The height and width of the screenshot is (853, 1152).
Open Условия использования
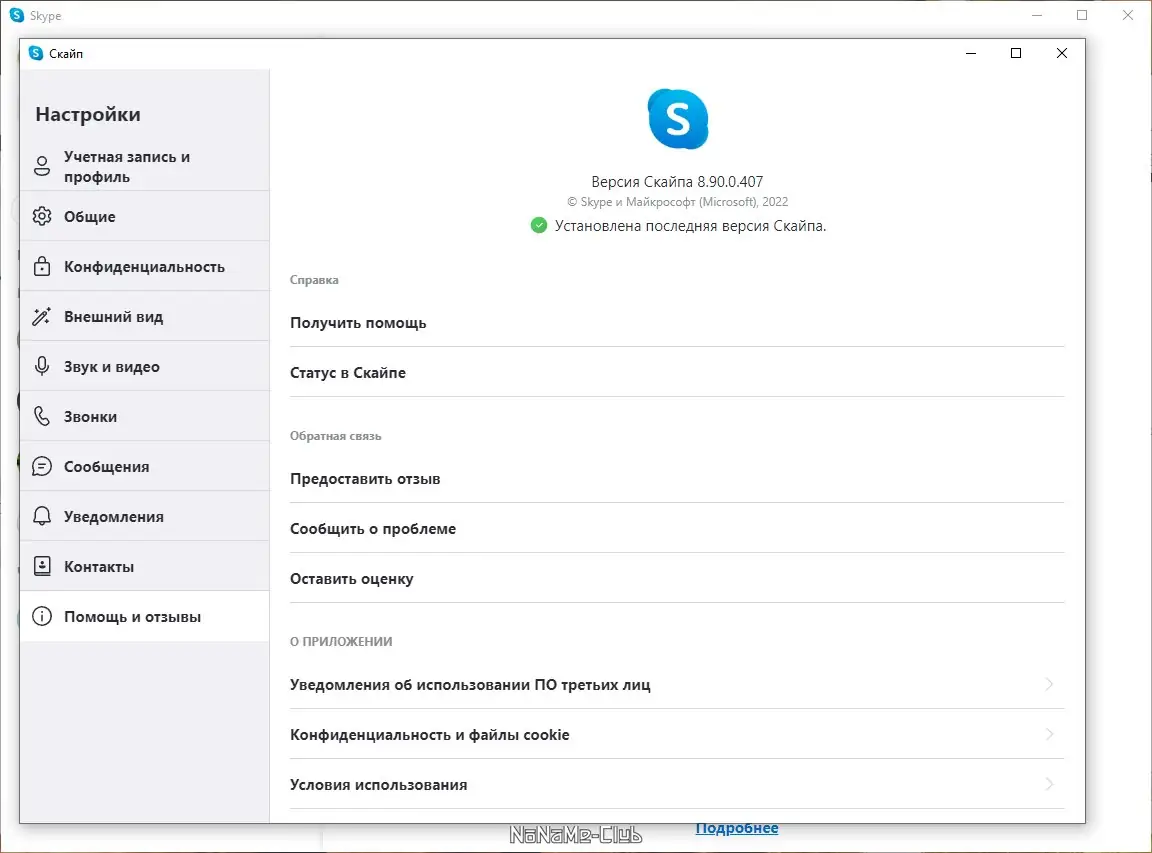[677, 784]
